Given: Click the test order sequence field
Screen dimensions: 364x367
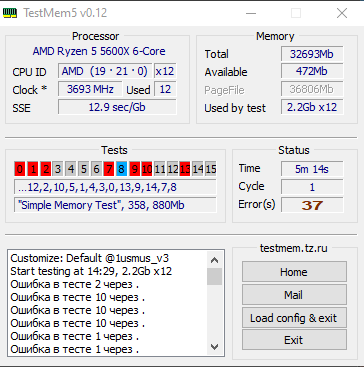Looking at the screenshot, I should [x=115, y=187].
